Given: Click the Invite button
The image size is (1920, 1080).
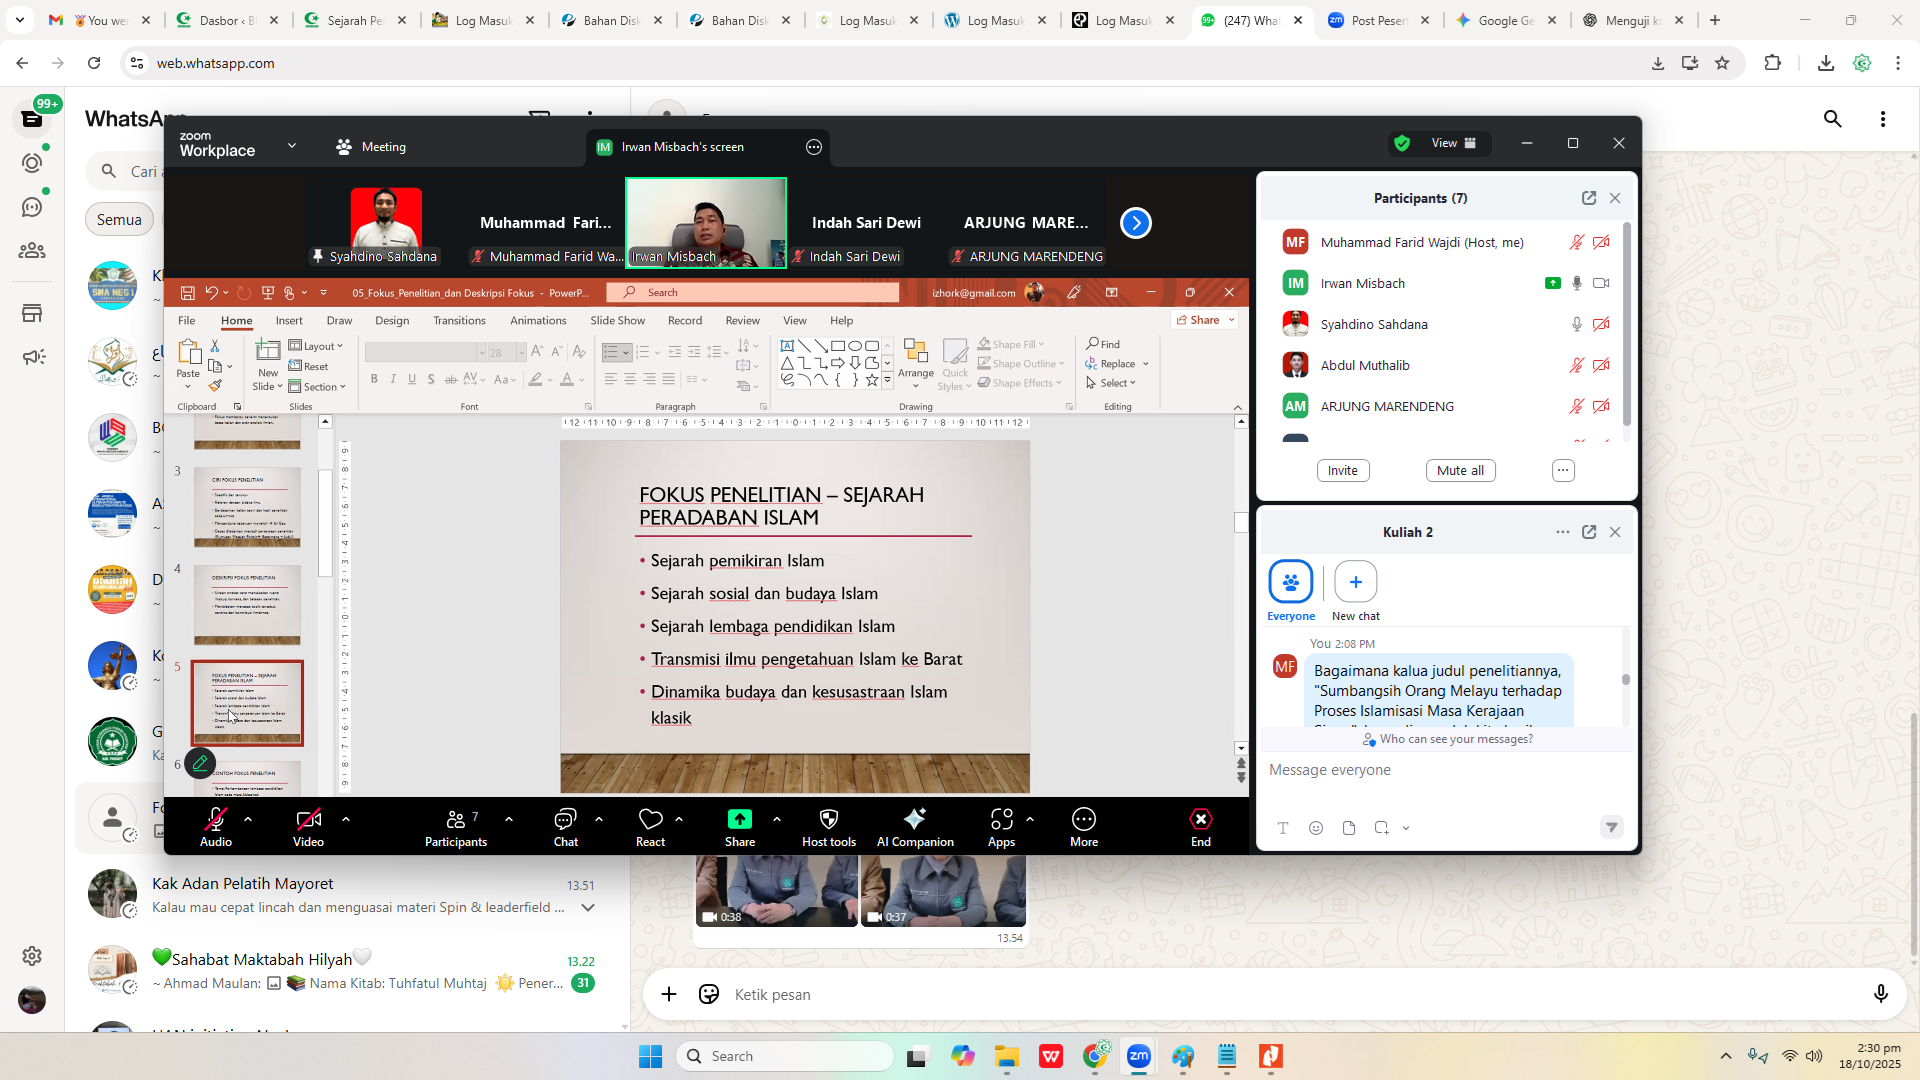Looking at the screenshot, I should (x=1342, y=471).
